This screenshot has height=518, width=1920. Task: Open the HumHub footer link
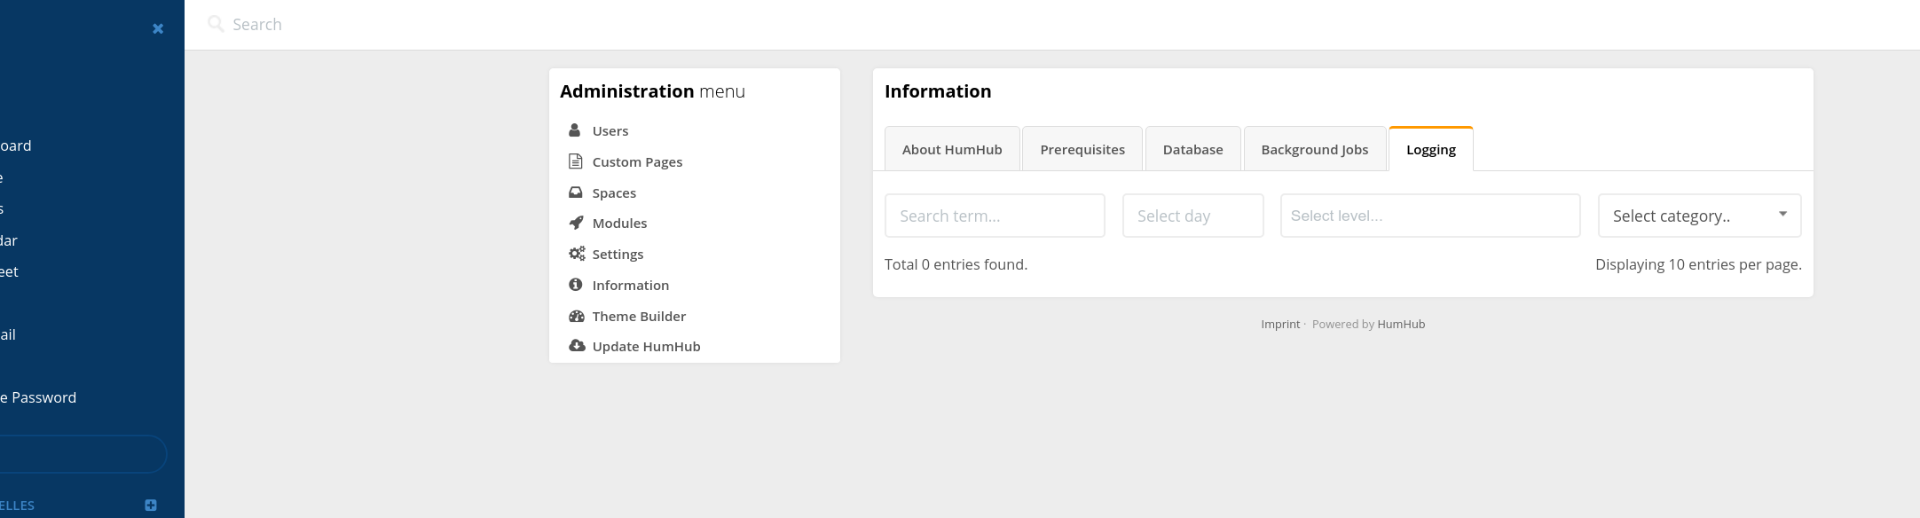click(x=1401, y=324)
